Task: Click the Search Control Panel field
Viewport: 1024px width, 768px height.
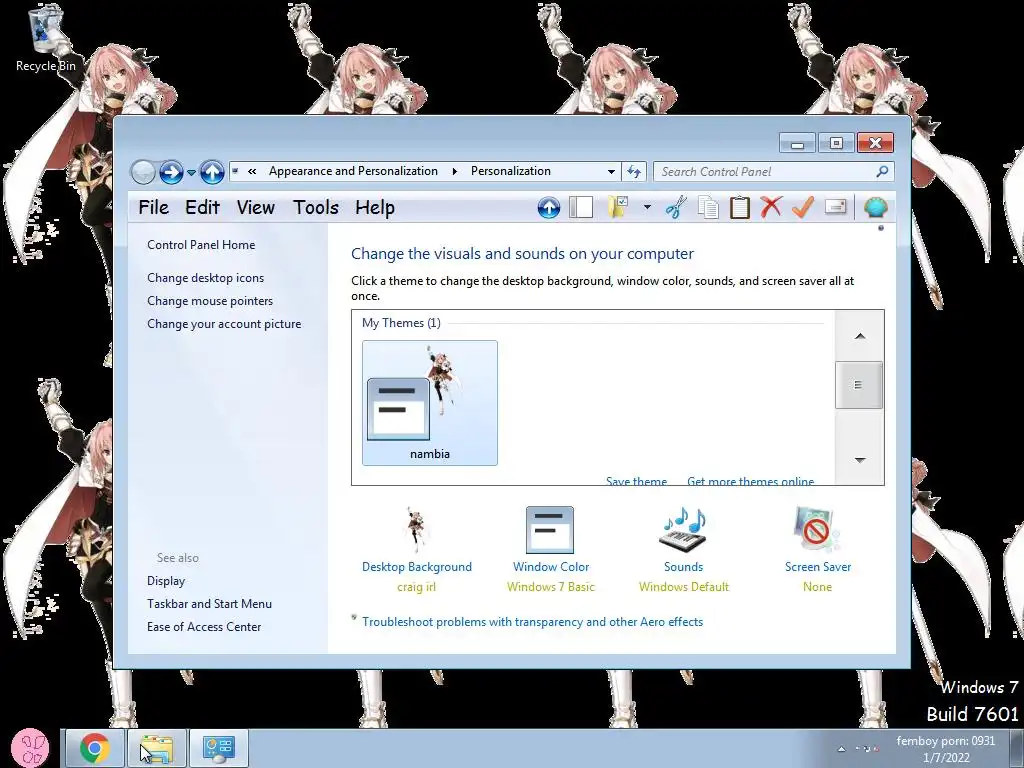Action: tap(773, 171)
